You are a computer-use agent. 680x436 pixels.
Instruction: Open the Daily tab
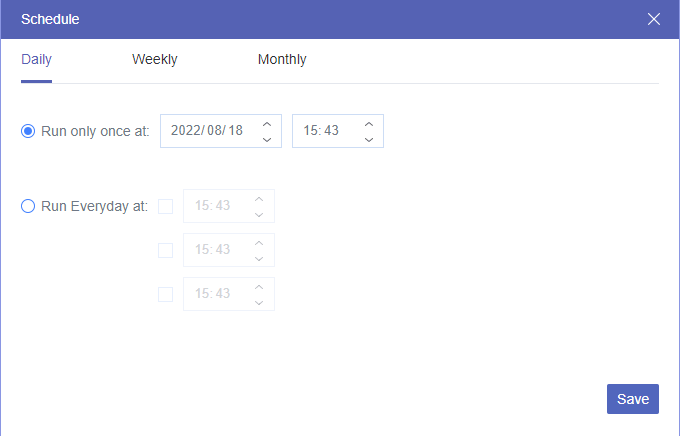(x=36, y=59)
